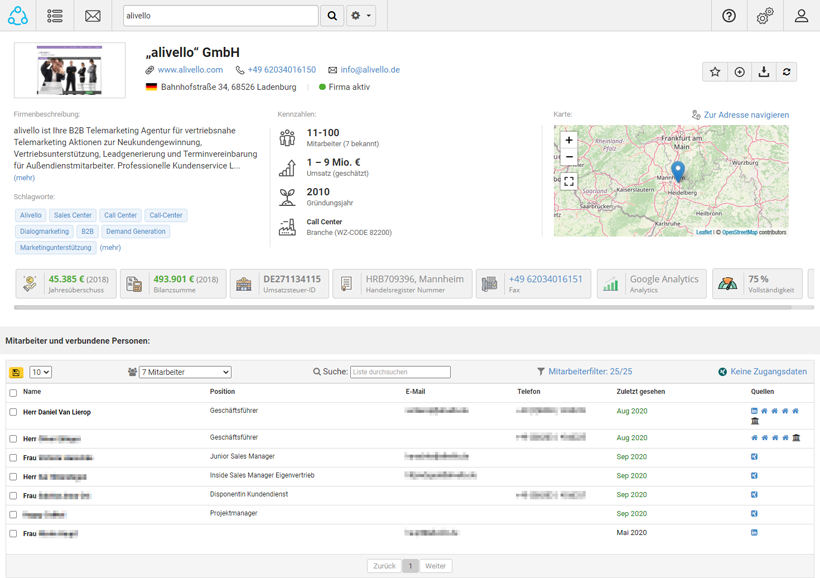
Task: Toggle the select-all checkbox in table header
Action: tap(13, 393)
